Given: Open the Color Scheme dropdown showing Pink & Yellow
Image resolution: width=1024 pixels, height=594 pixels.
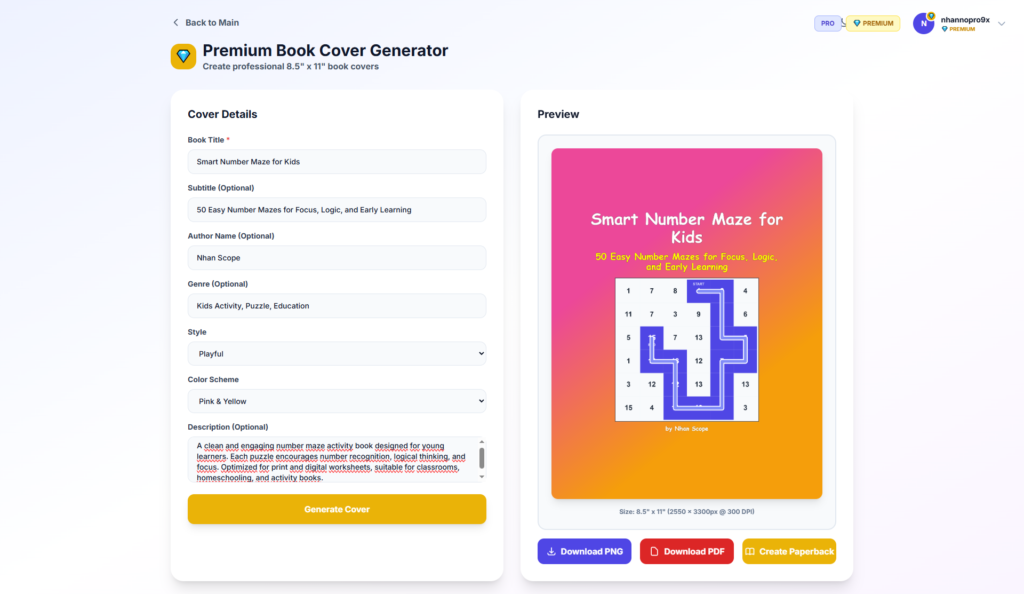Looking at the screenshot, I should (336, 401).
